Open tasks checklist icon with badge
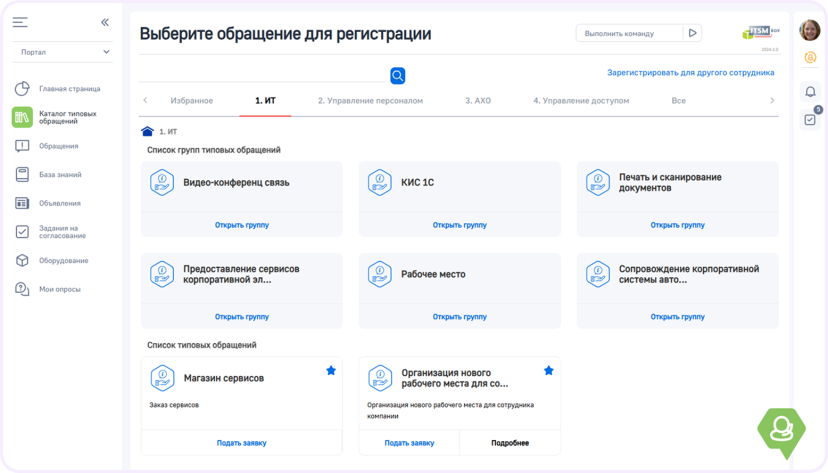Viewport: 828px width, 473px height. pos(810,120)
